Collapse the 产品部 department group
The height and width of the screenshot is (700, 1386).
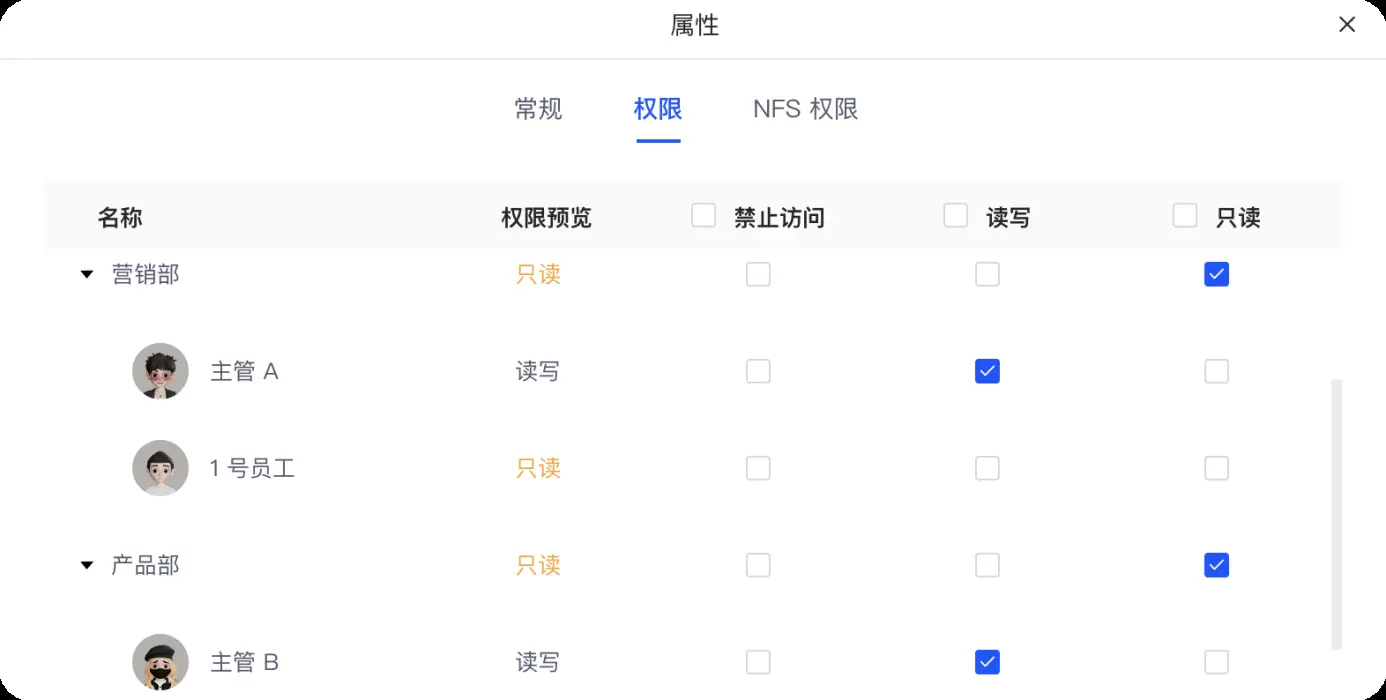[86, 565]
